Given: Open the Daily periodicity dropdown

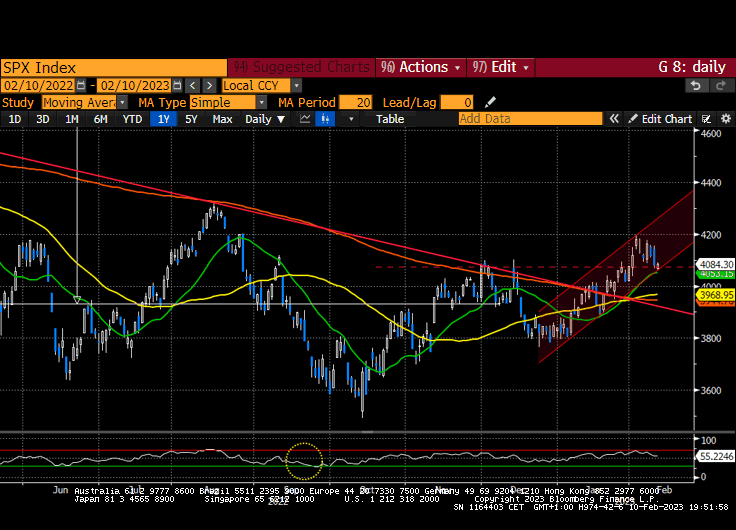Looking at the screenshot, I should click(265, 119).
